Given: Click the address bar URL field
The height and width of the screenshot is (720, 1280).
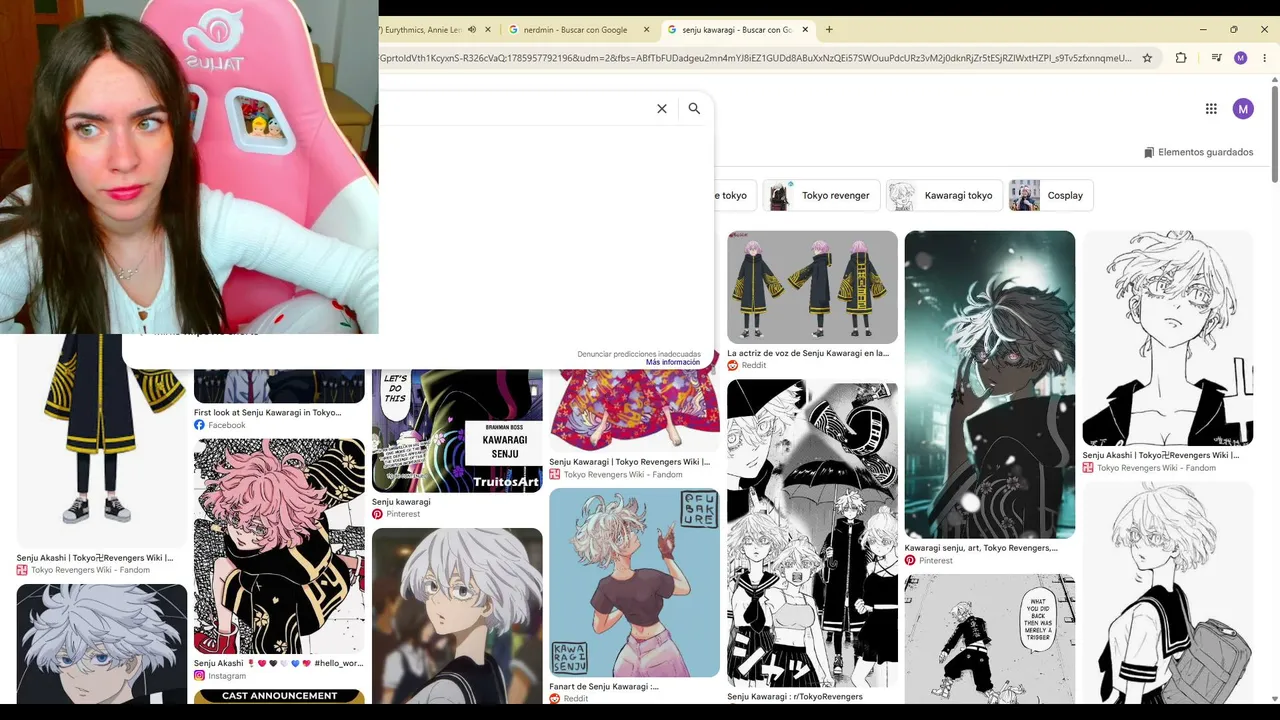Looking at the screenshot, I should tap(756, 58).
